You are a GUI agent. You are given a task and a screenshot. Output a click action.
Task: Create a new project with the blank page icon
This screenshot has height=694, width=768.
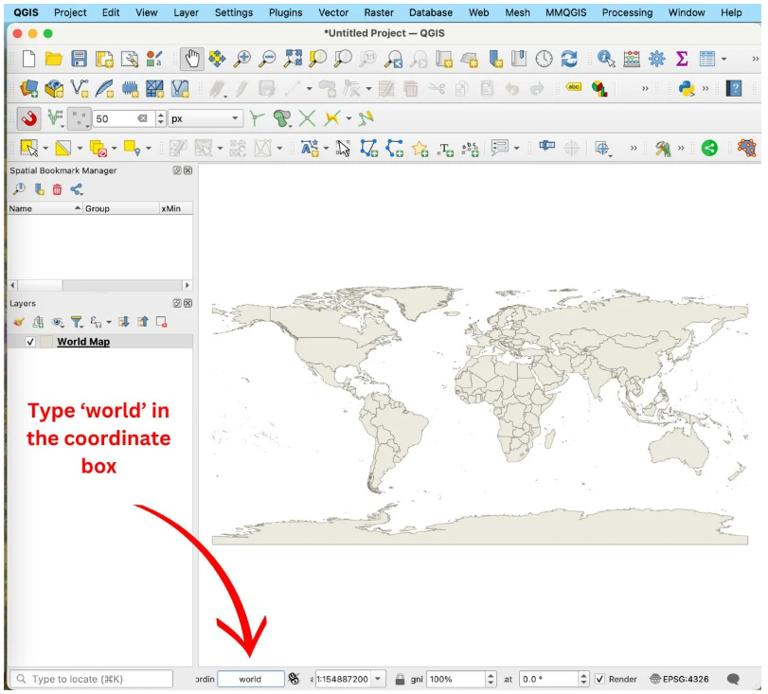[29, 59]
